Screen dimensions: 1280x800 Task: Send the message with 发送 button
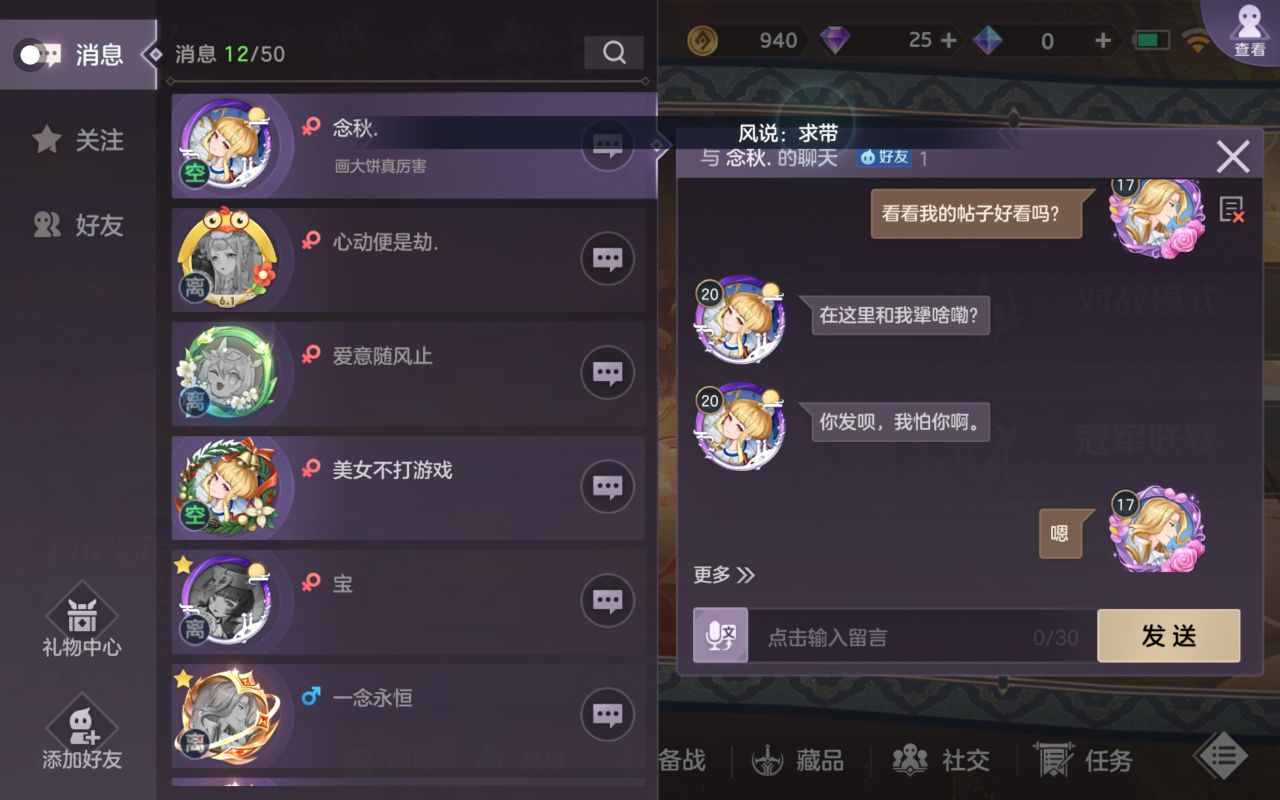point(1169,636)
